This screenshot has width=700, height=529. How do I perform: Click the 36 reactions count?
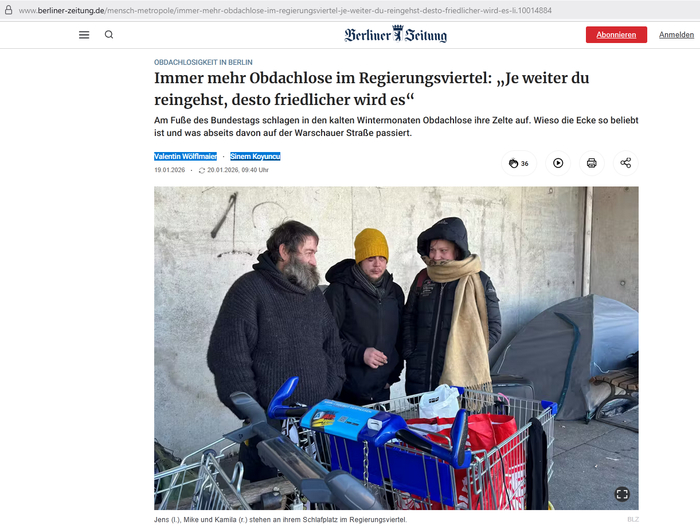tap(525, 164)
